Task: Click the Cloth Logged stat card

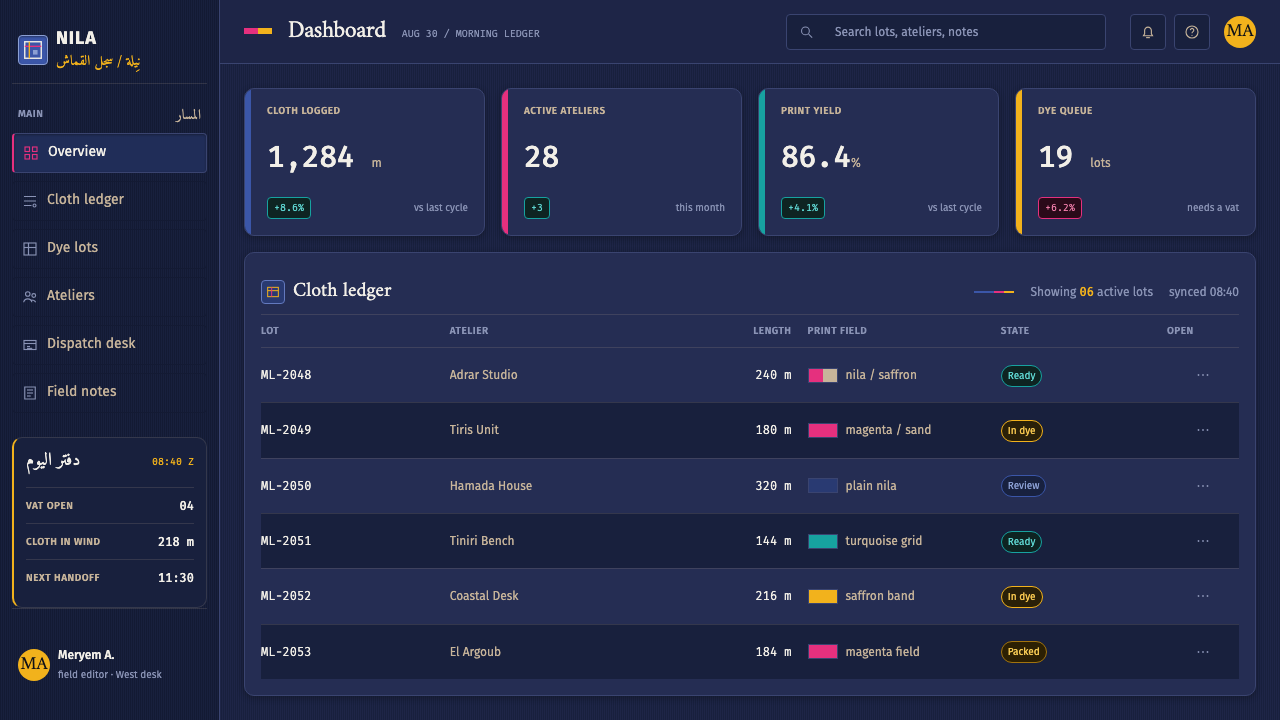Action: click(x=365, y=162)
